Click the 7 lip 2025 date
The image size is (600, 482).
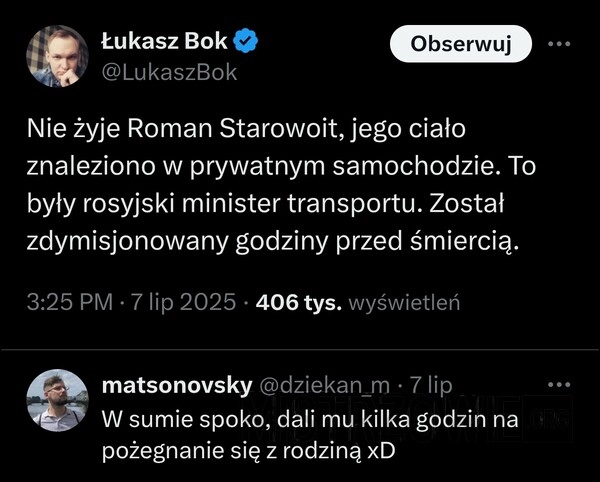point(183,302)
